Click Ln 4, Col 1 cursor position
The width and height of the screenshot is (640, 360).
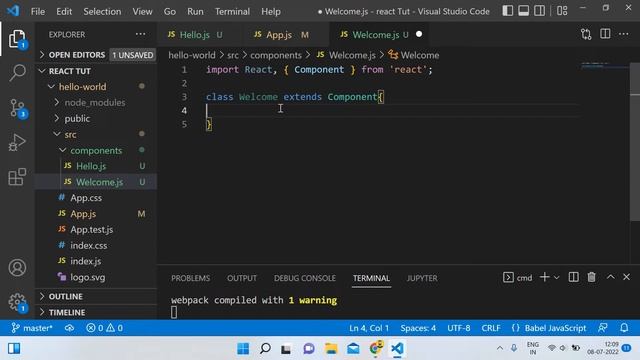point(369,328)
